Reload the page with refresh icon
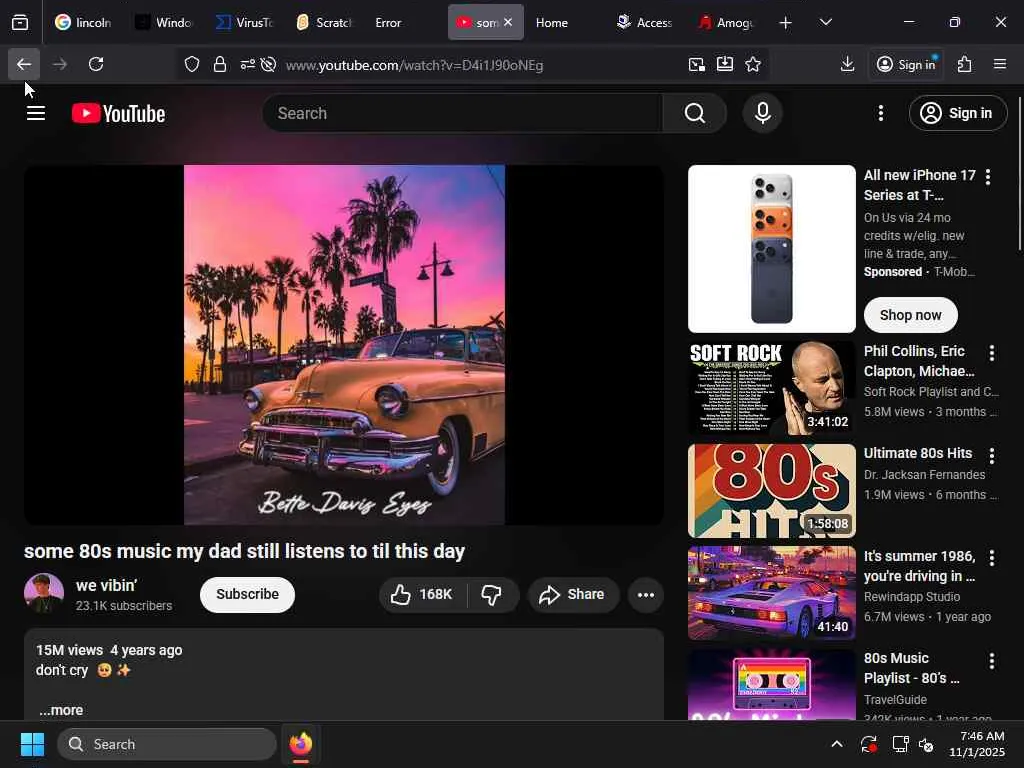This screenshot has height=768, width=1024. point(96,64)
